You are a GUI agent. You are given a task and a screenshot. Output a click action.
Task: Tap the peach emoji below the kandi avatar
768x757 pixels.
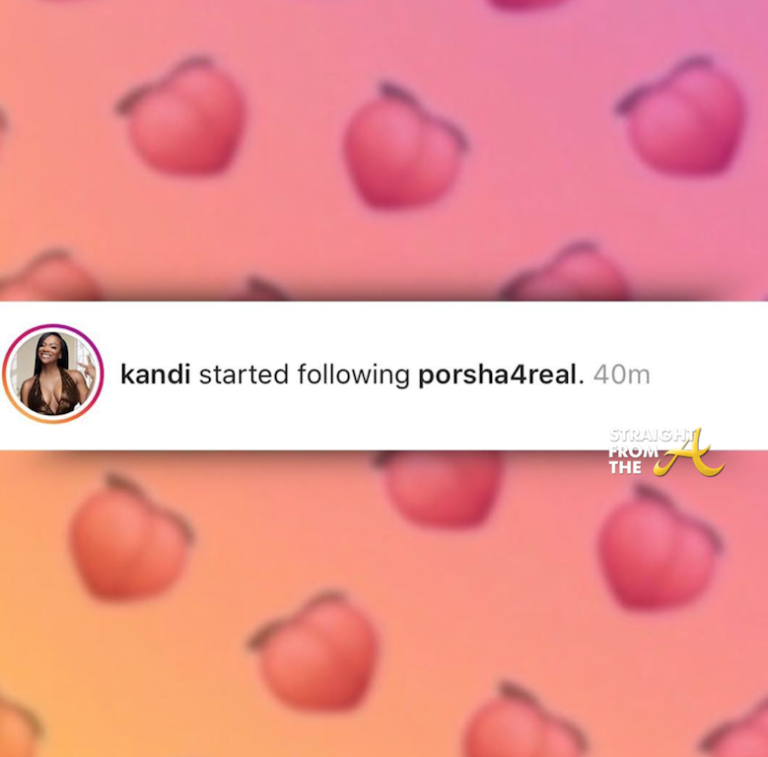click(x=131, y=538)
